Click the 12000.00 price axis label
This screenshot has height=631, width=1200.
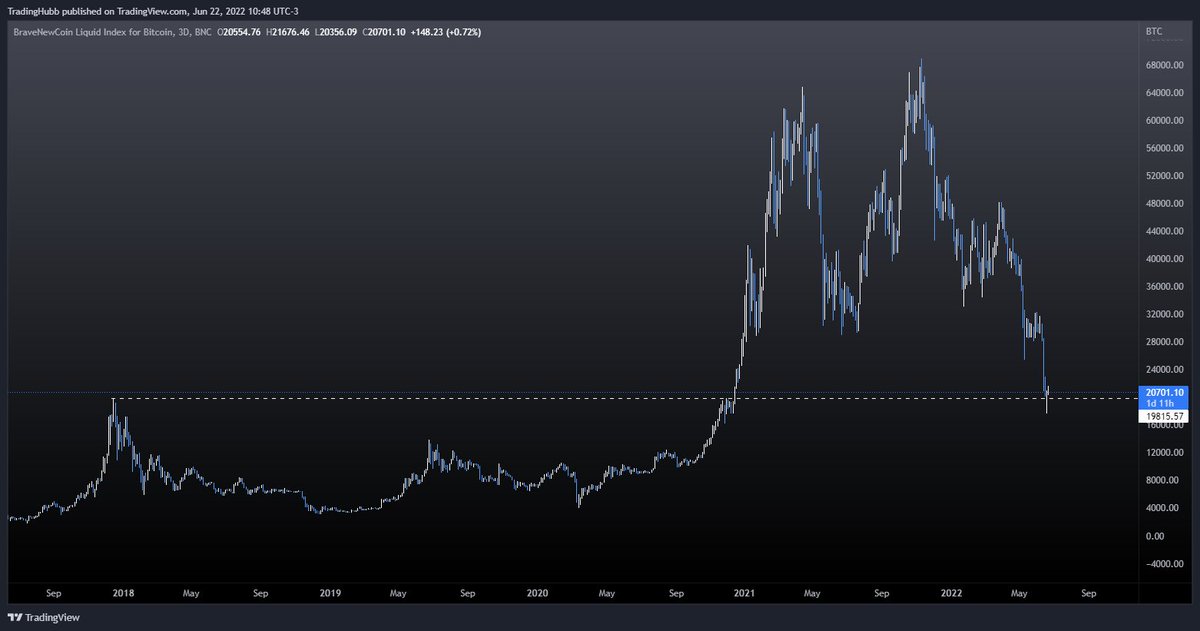pos(1165,452)
